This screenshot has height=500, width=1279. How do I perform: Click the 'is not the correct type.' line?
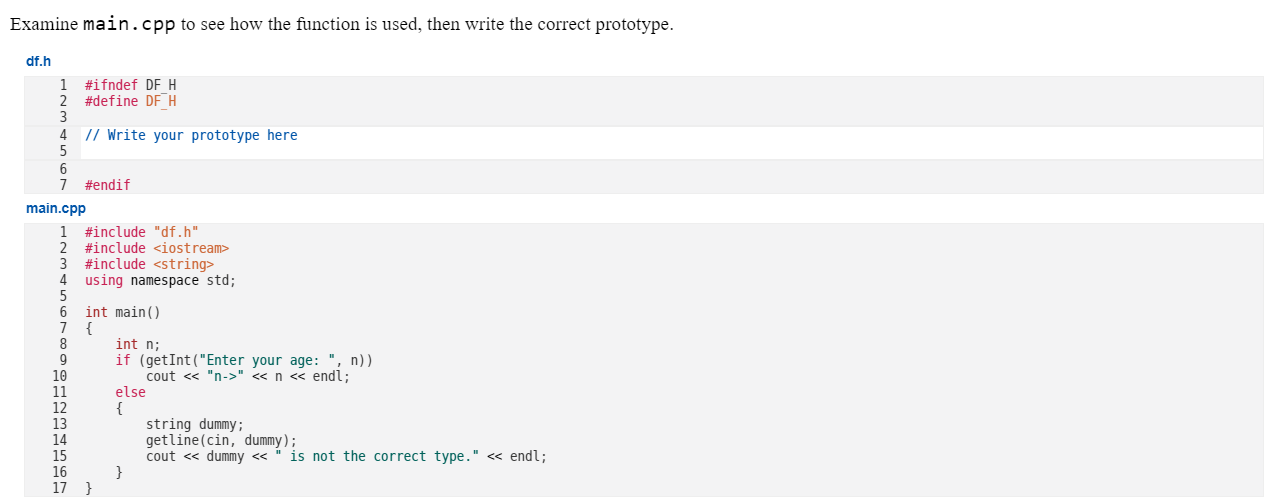[346, 456]
